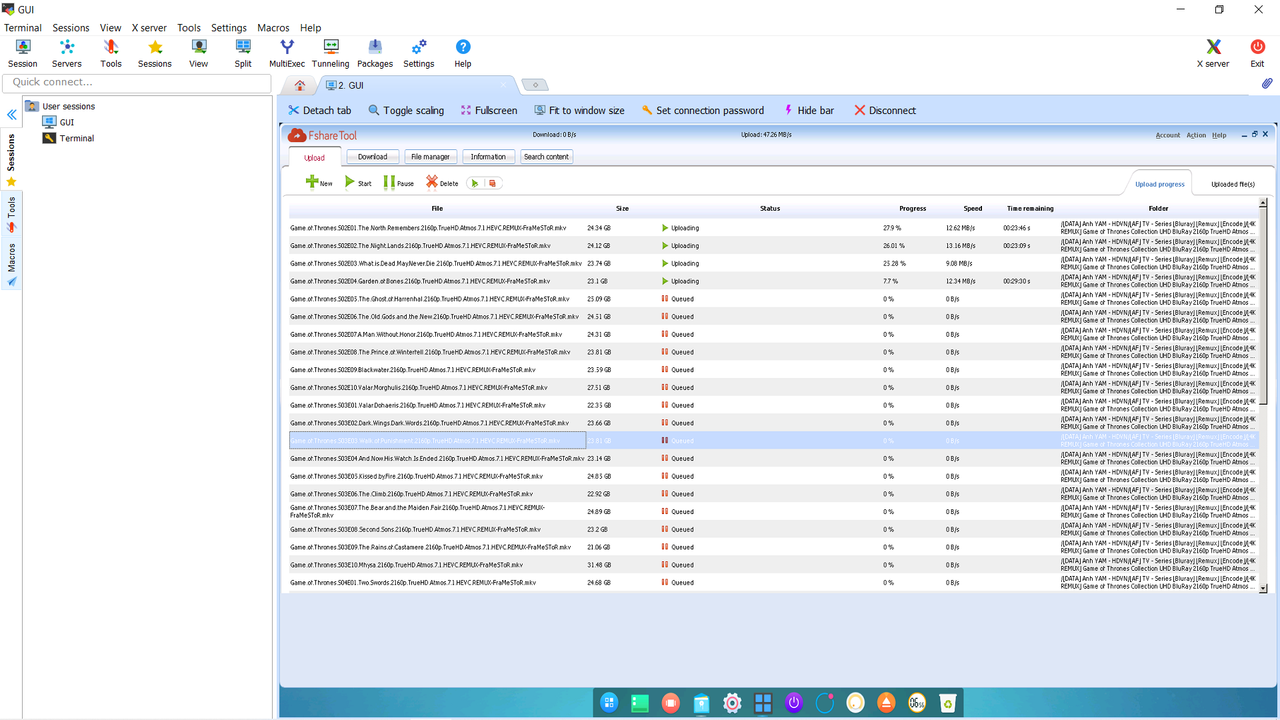Open the Search content tab
The width and height of the screenshot is (1280, 720).
pyautogui.click(x=546, y=156)
